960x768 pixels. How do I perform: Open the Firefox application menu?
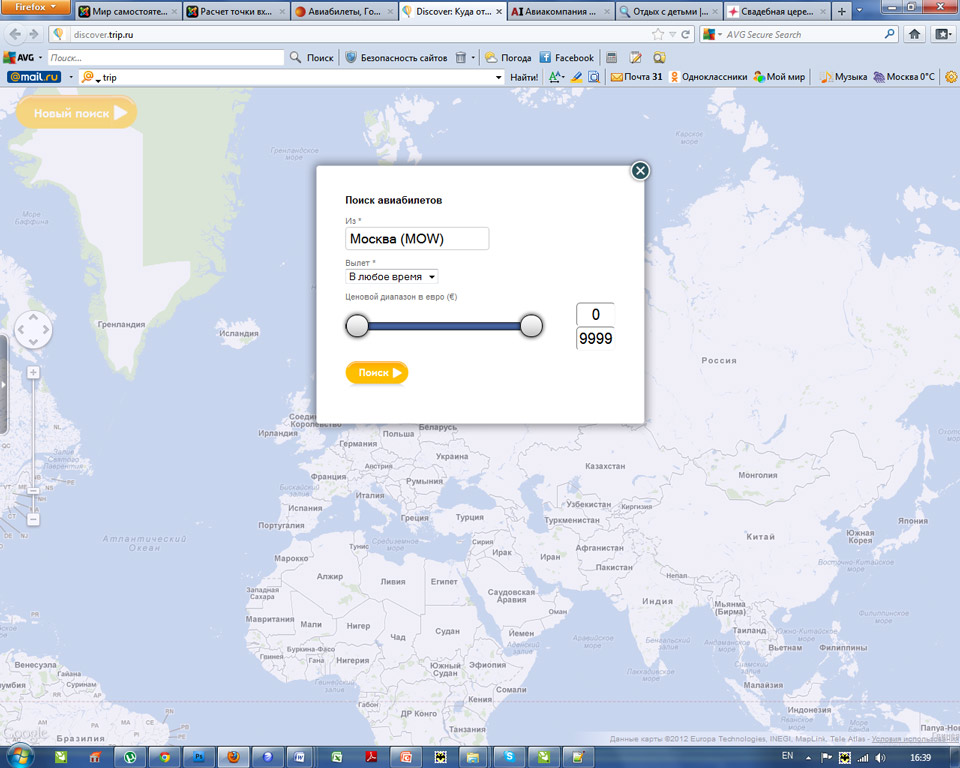(x=36, y=7)
